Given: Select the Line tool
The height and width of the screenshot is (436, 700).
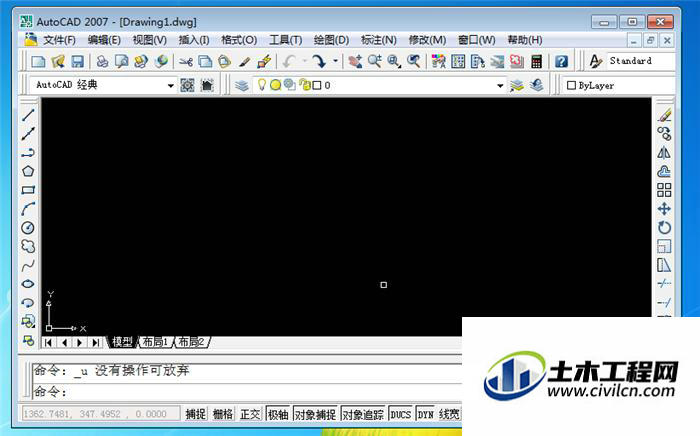Looking at the screenshot, I should (28, 115).
